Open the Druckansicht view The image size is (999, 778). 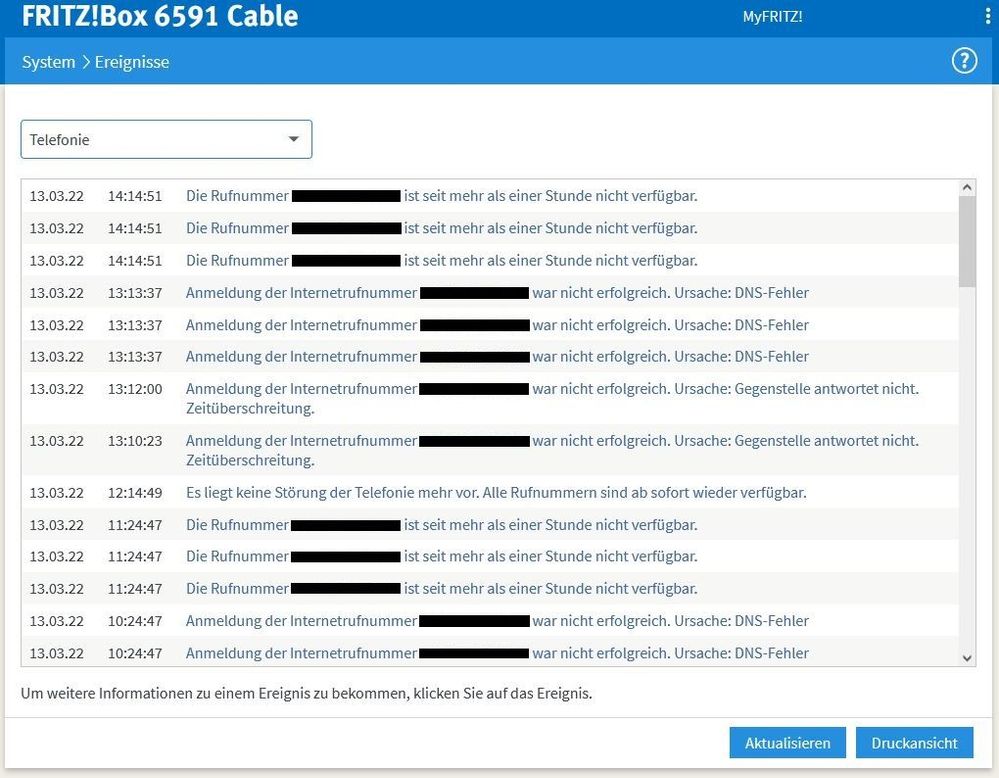click(x=914, y=743)
